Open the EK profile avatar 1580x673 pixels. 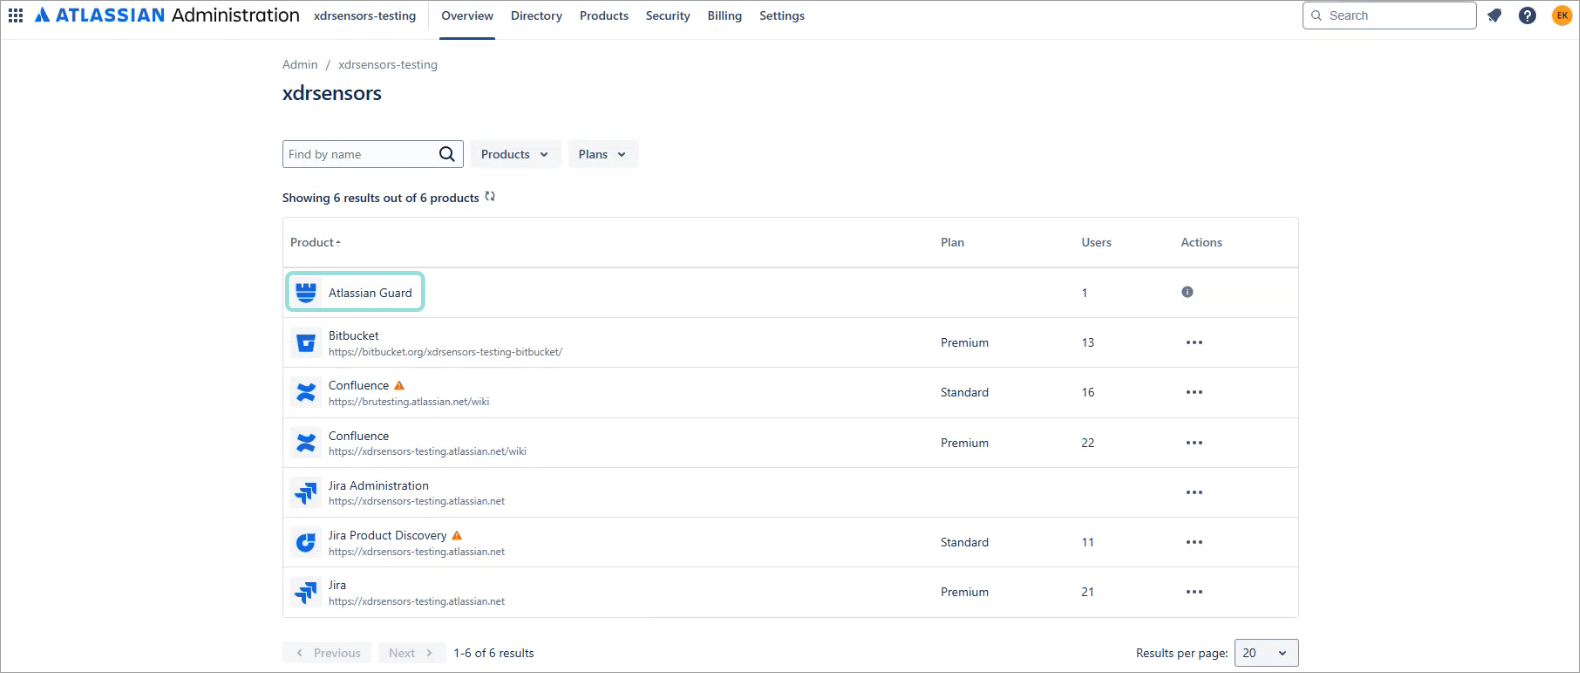click(1561, 15)
